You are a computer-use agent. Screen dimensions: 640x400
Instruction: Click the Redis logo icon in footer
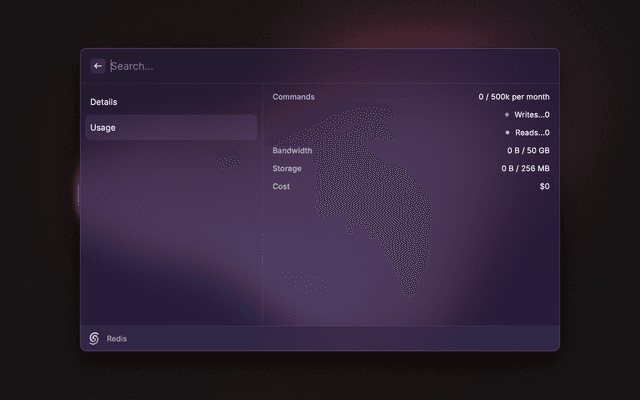(x=94, y=339)
